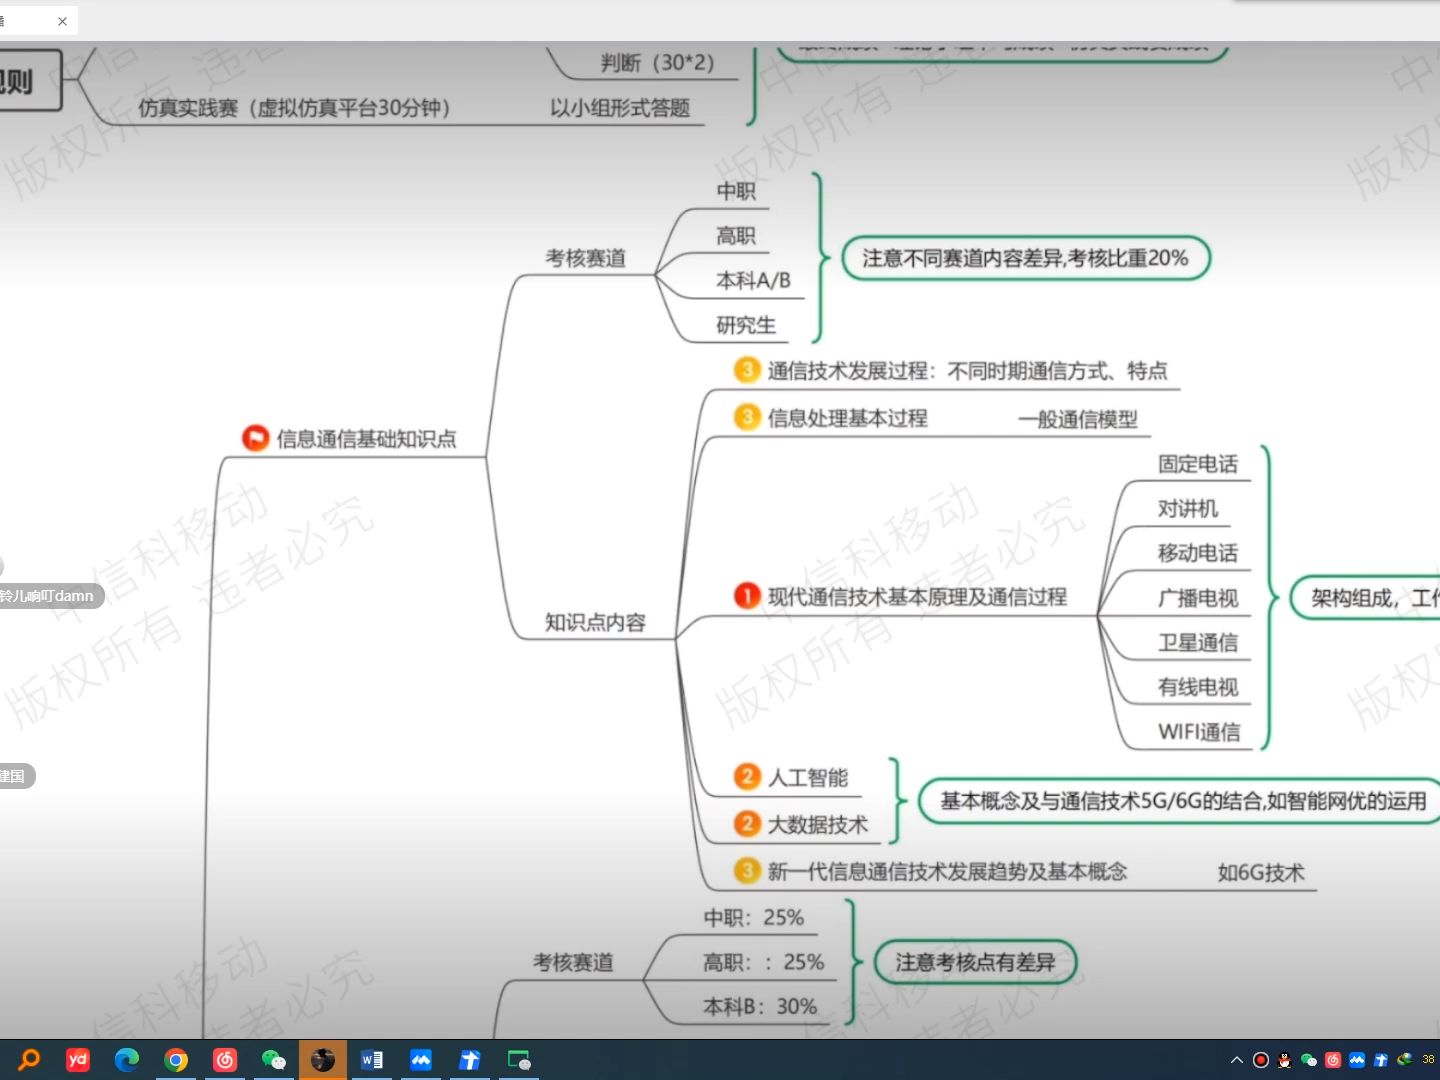Open Tencent Meeting from the taskbar

[421, 1060]
